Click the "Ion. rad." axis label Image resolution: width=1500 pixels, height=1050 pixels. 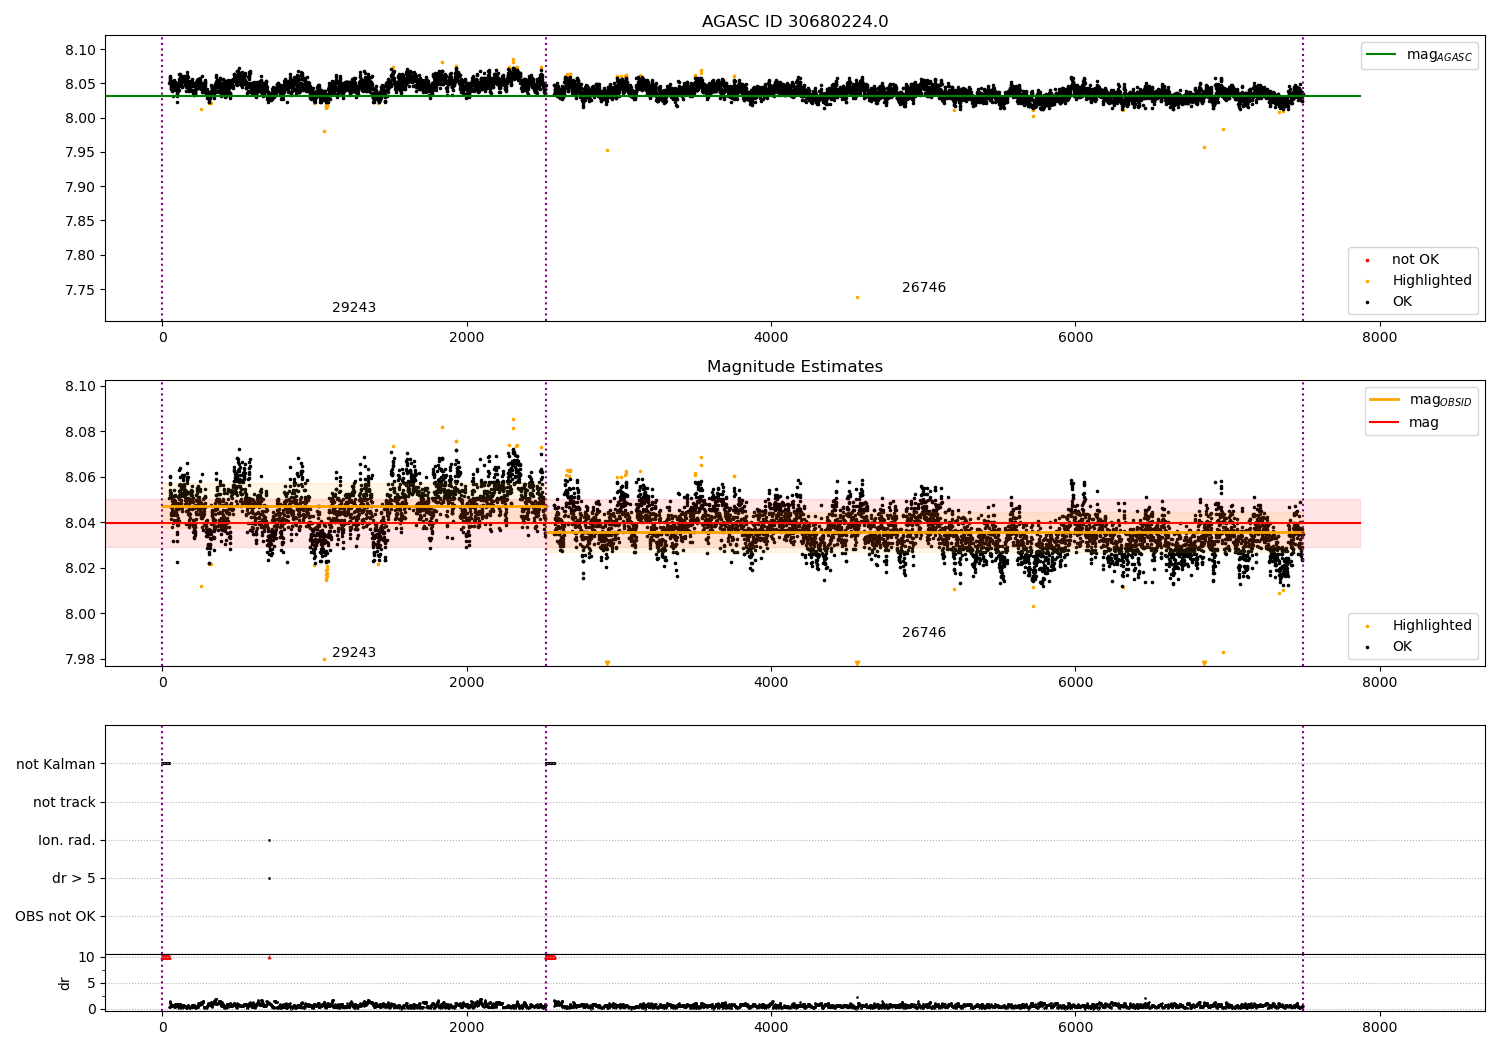[67, 840]
